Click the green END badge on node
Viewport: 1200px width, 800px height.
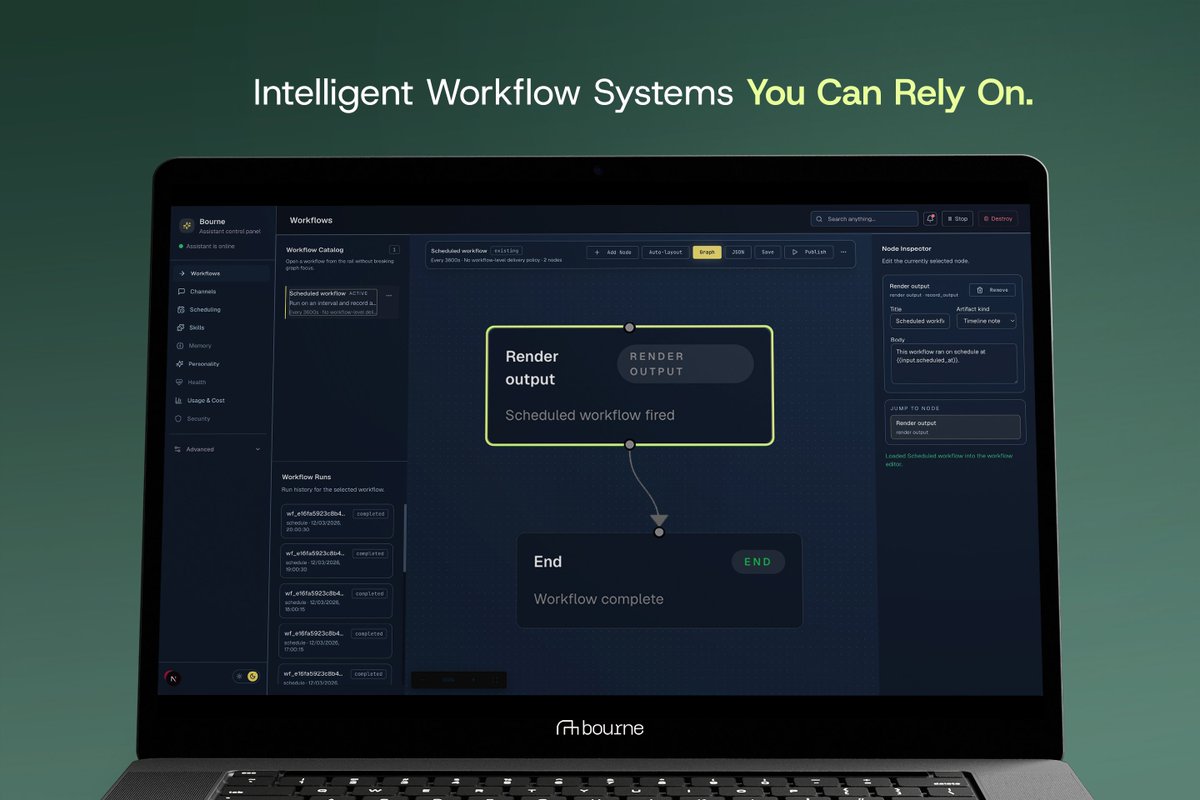coord(758,562)
